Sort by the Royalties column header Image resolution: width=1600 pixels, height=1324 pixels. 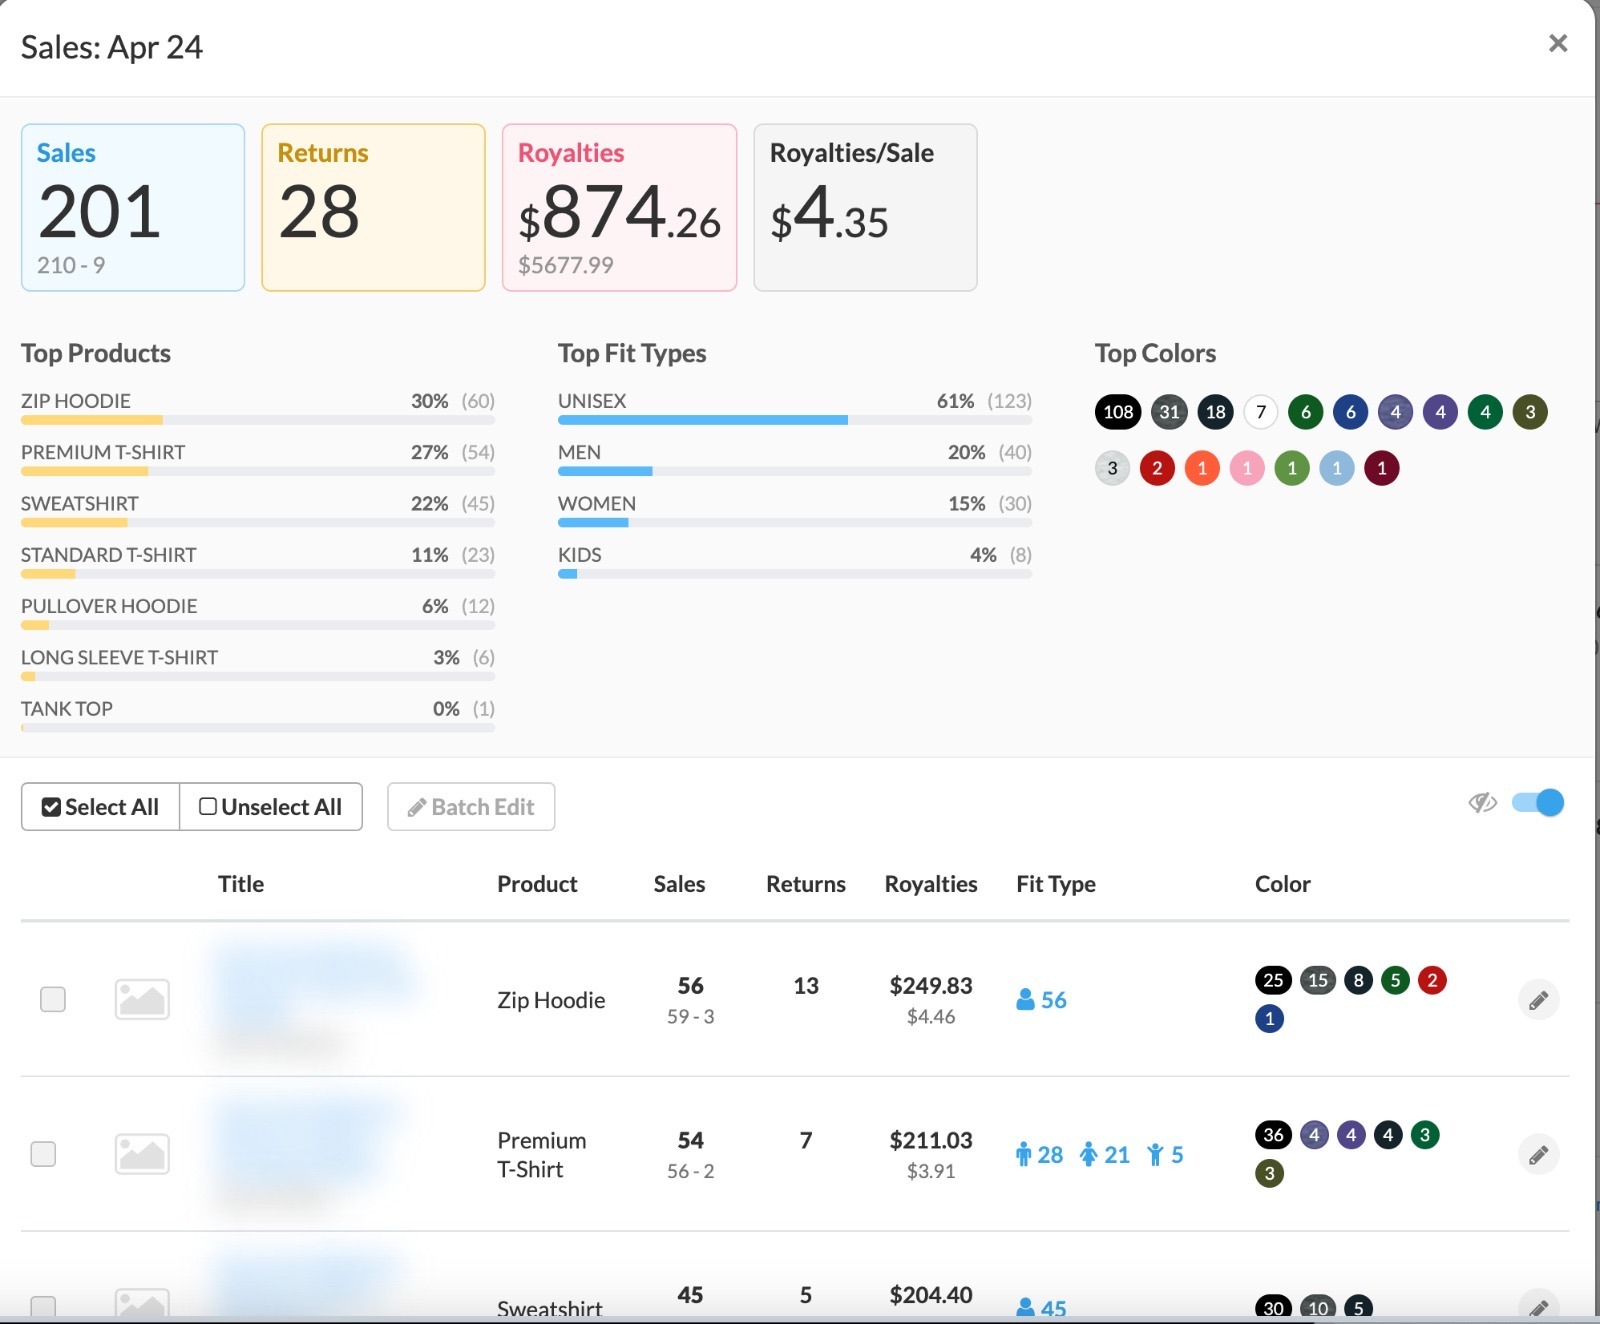[930, 884]
